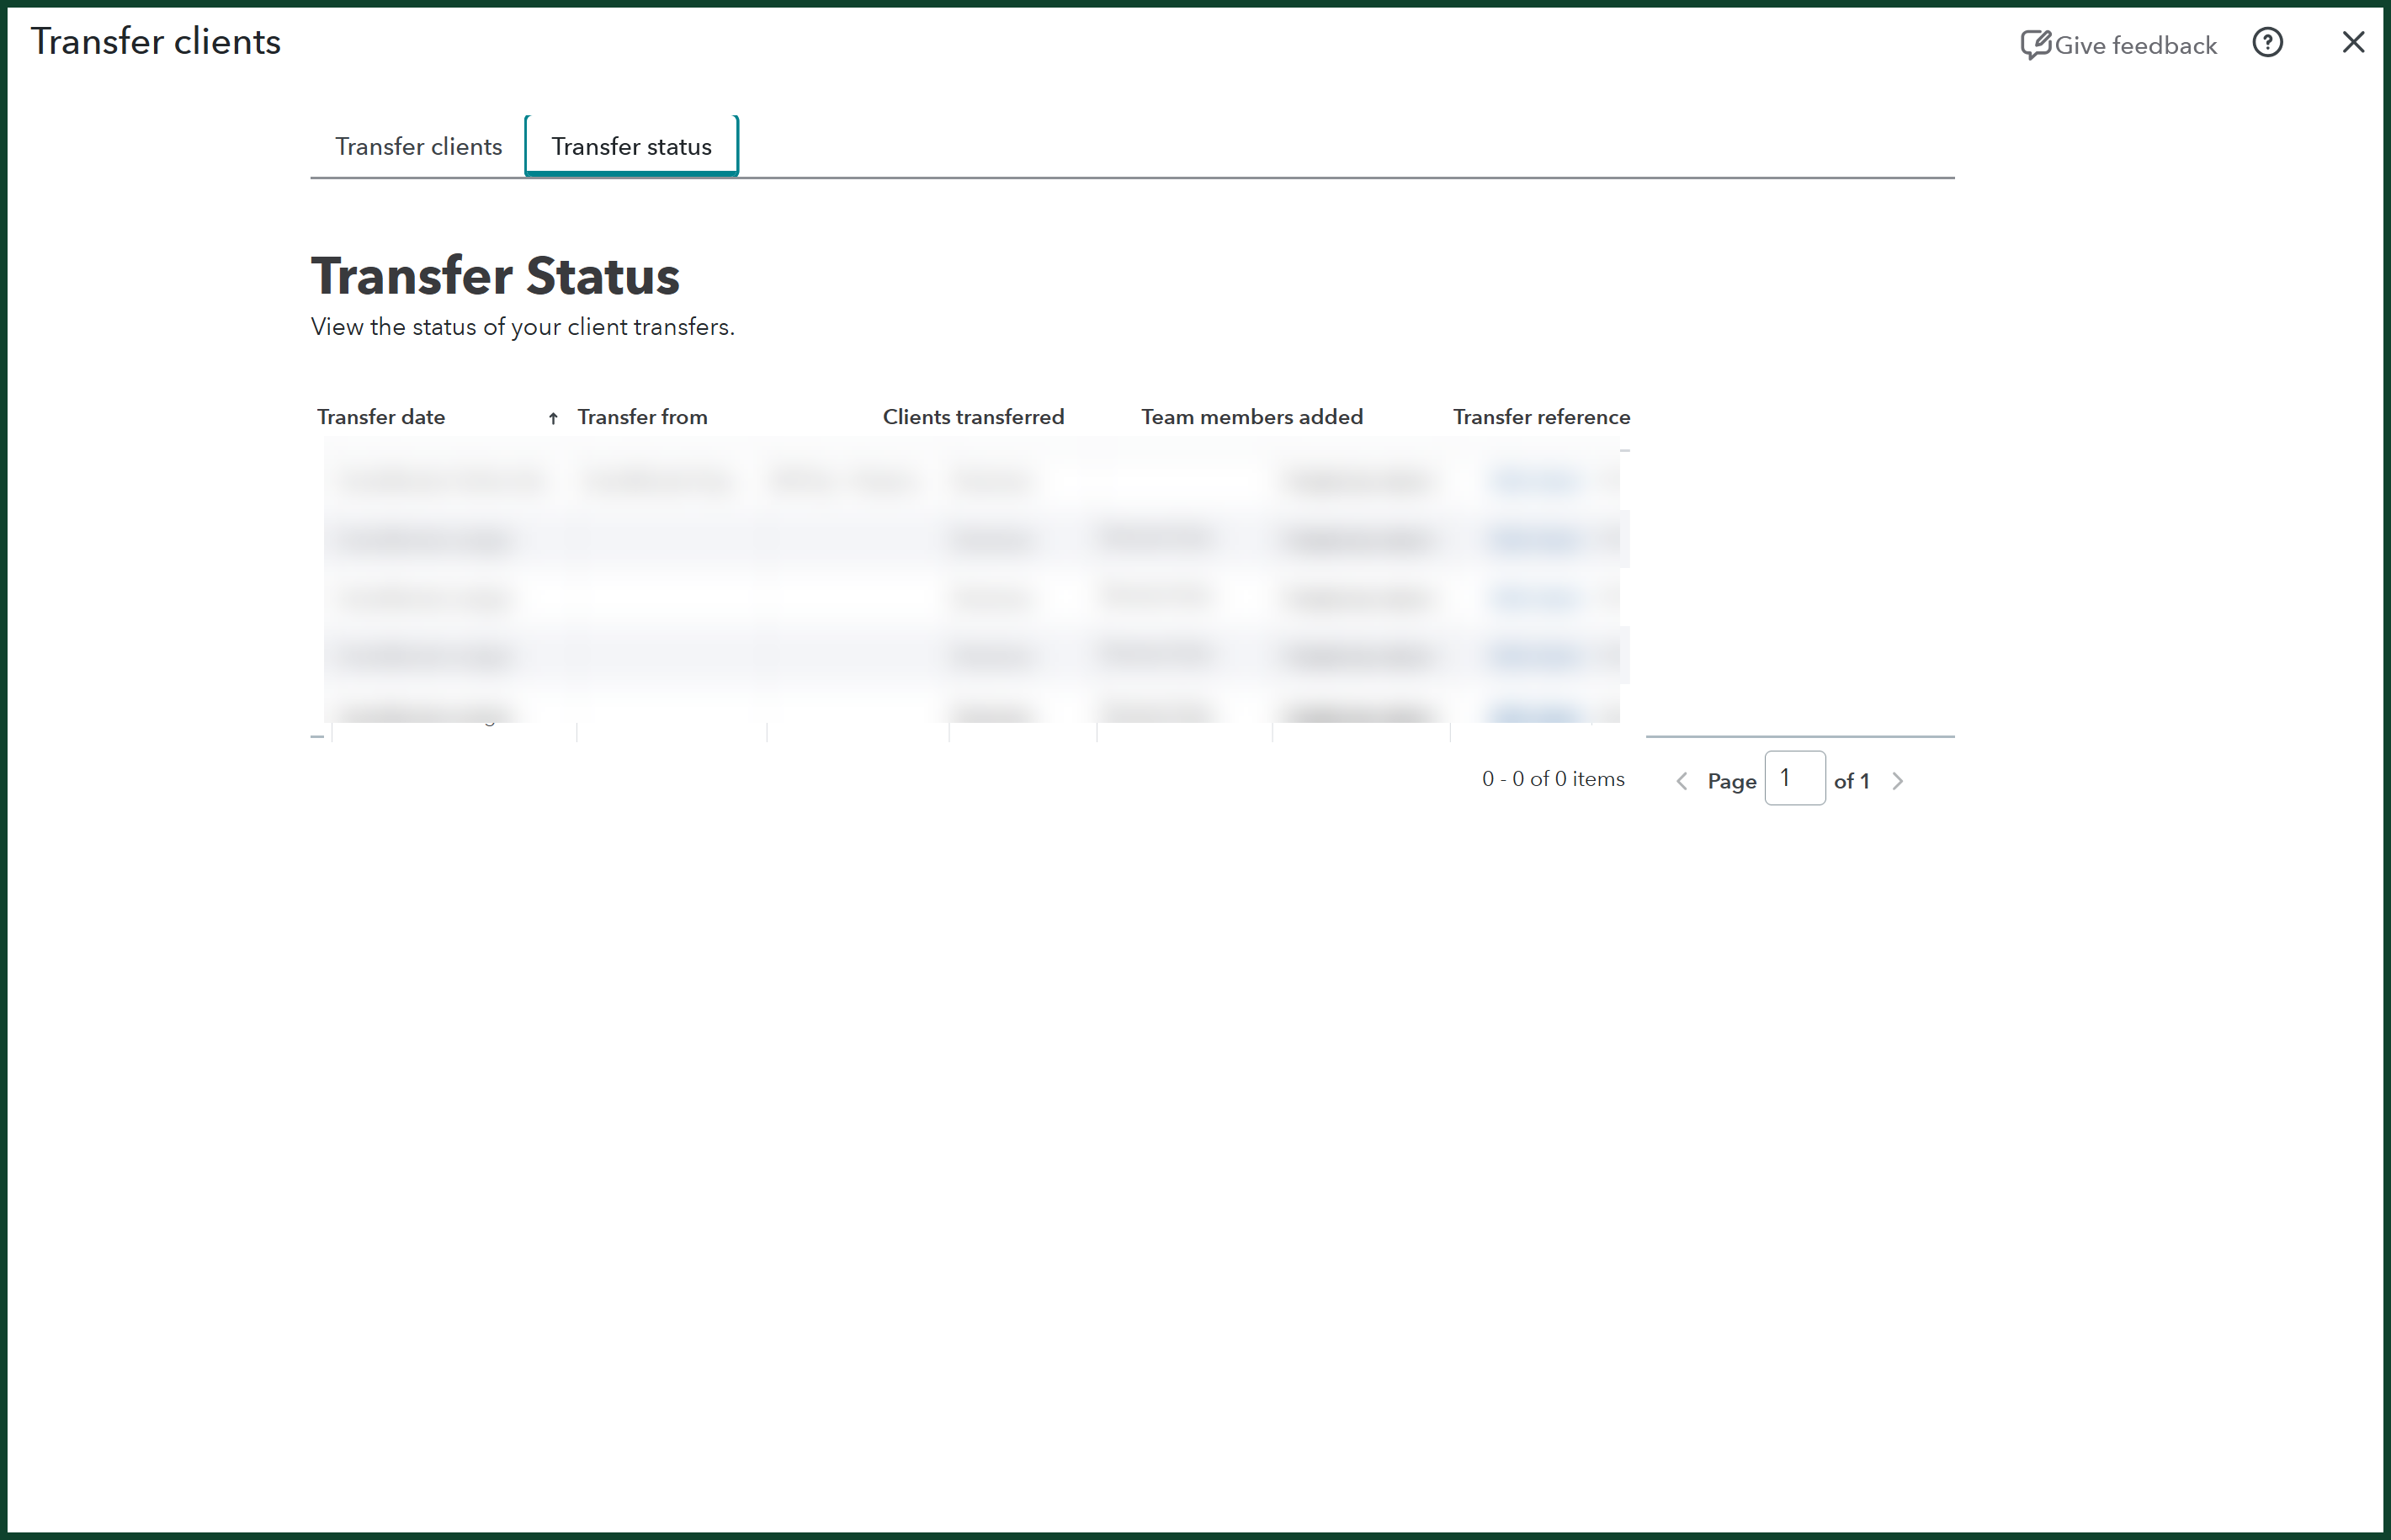Click the Team members added column header

[x=1251, y=417]
